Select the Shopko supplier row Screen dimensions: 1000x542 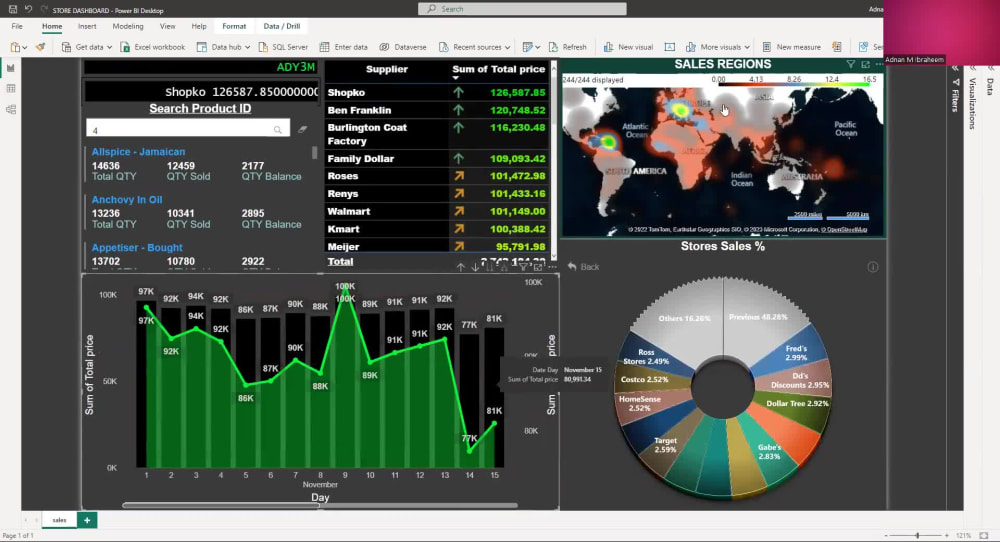tap(438, 92)
